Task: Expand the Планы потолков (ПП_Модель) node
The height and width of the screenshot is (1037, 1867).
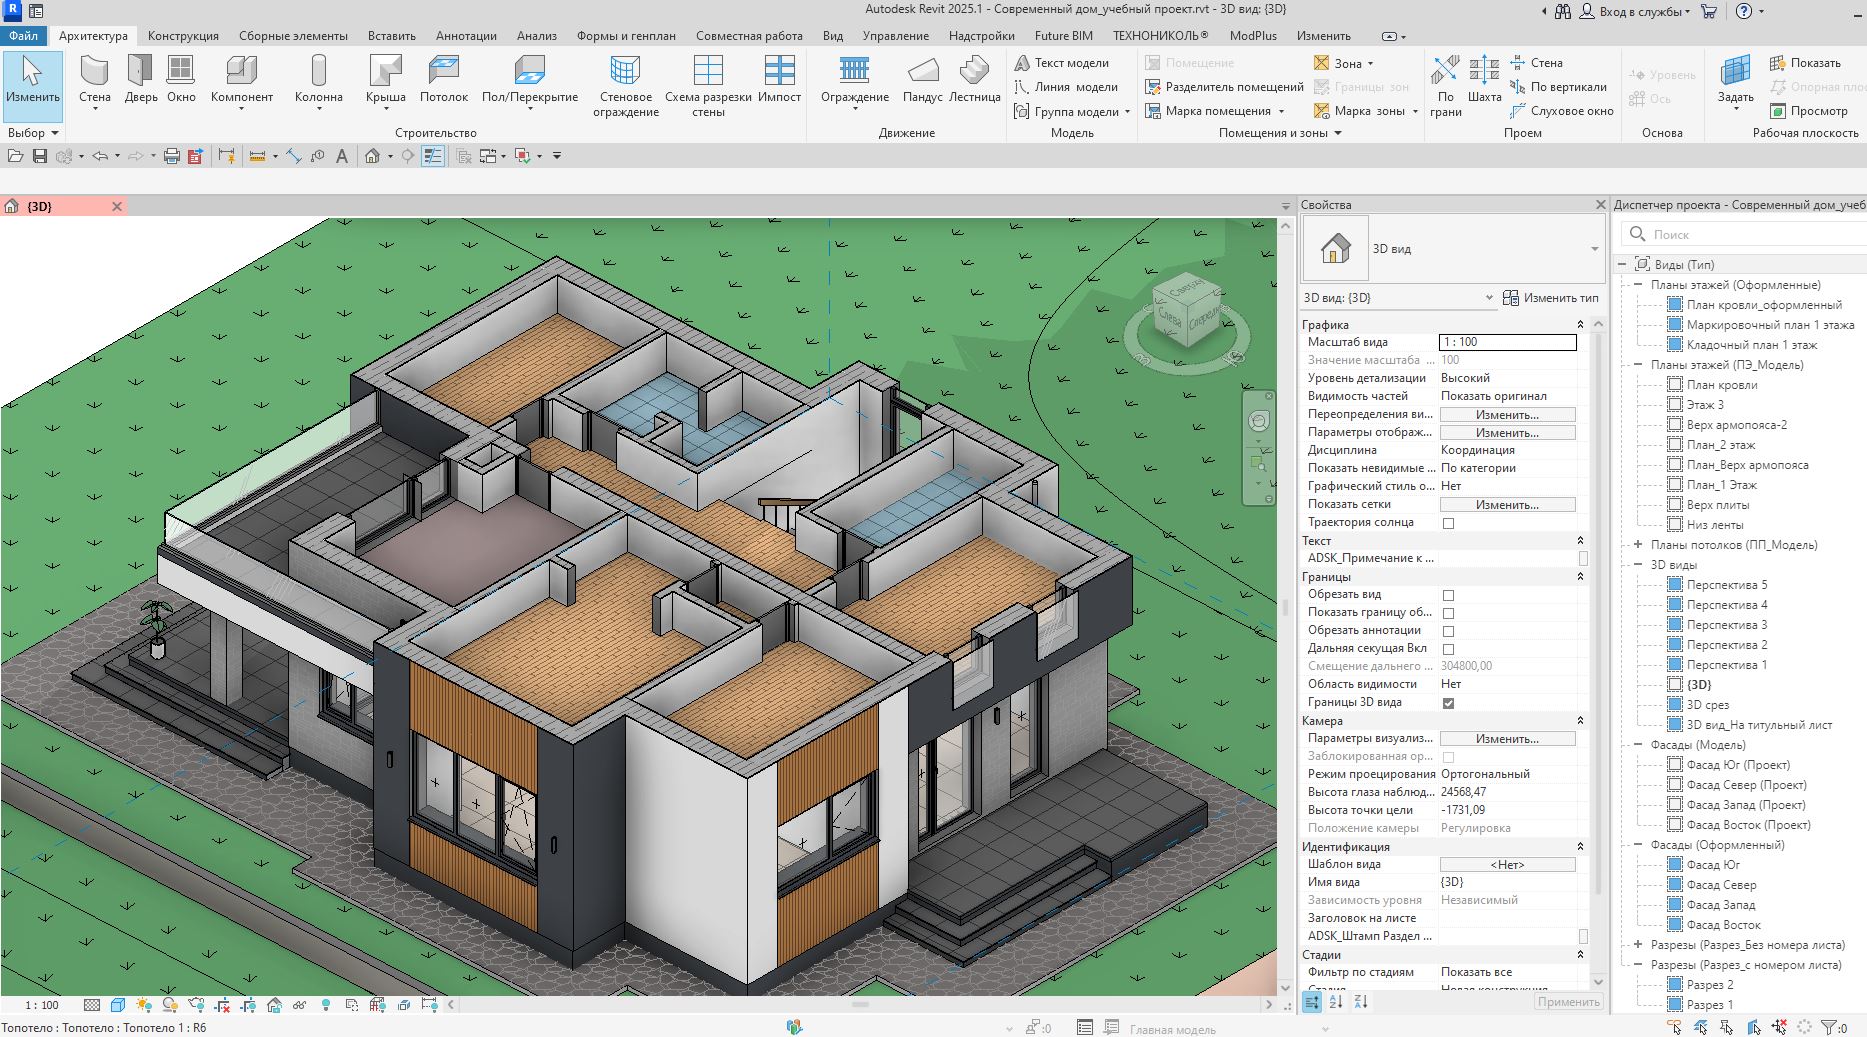Action: coord(1638,545)
